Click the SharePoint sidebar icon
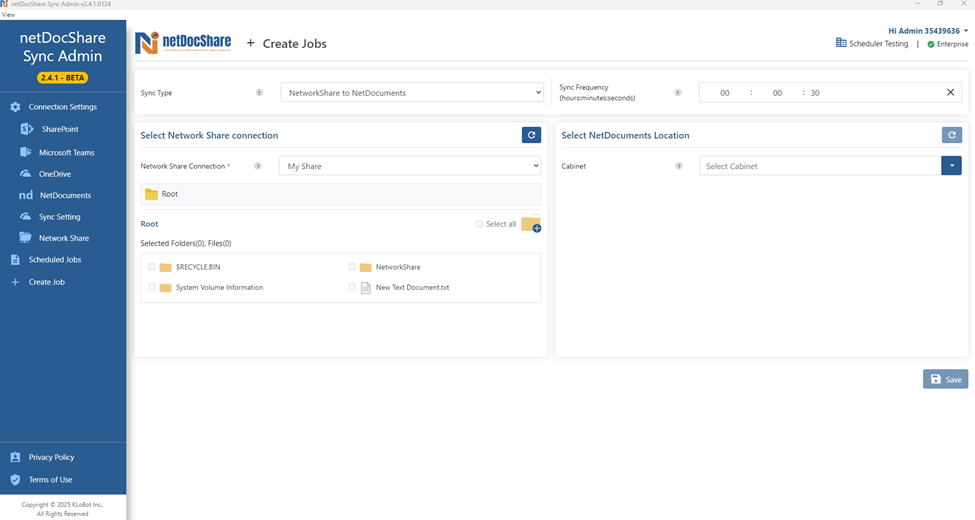 (x=27, y=129)
